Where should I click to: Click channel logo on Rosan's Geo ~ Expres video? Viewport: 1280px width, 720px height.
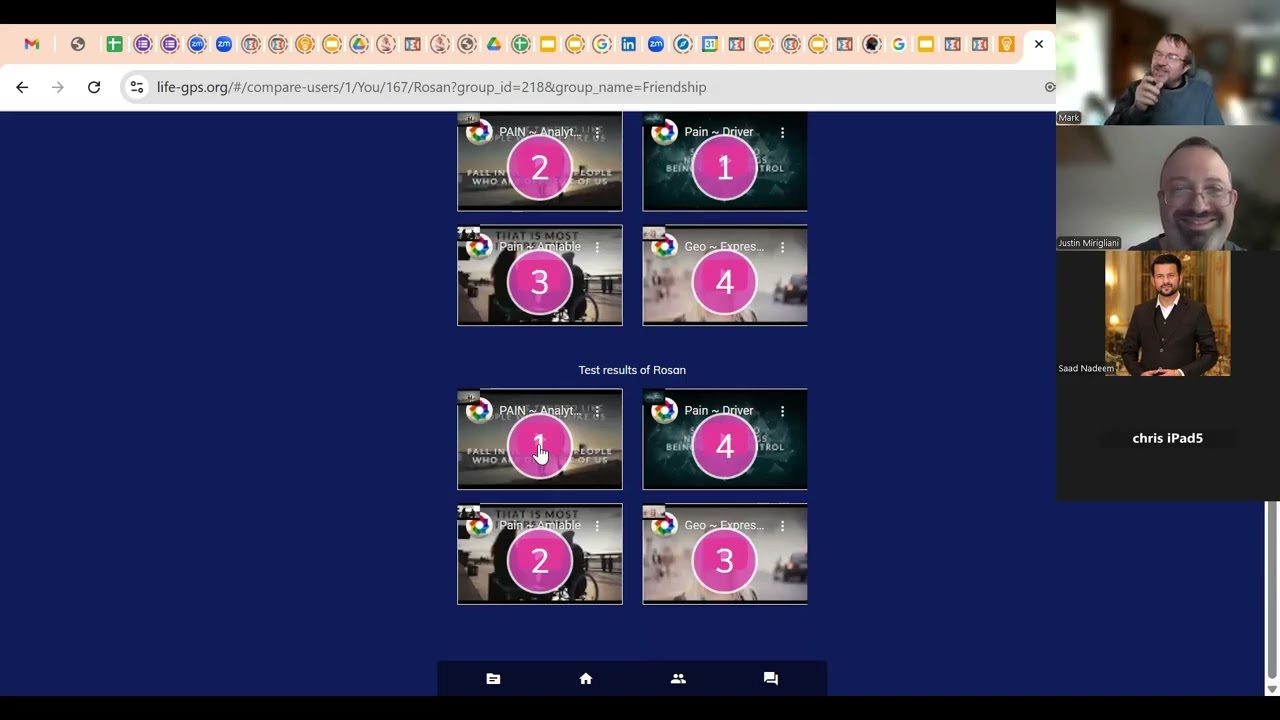(x=664, y=525)
